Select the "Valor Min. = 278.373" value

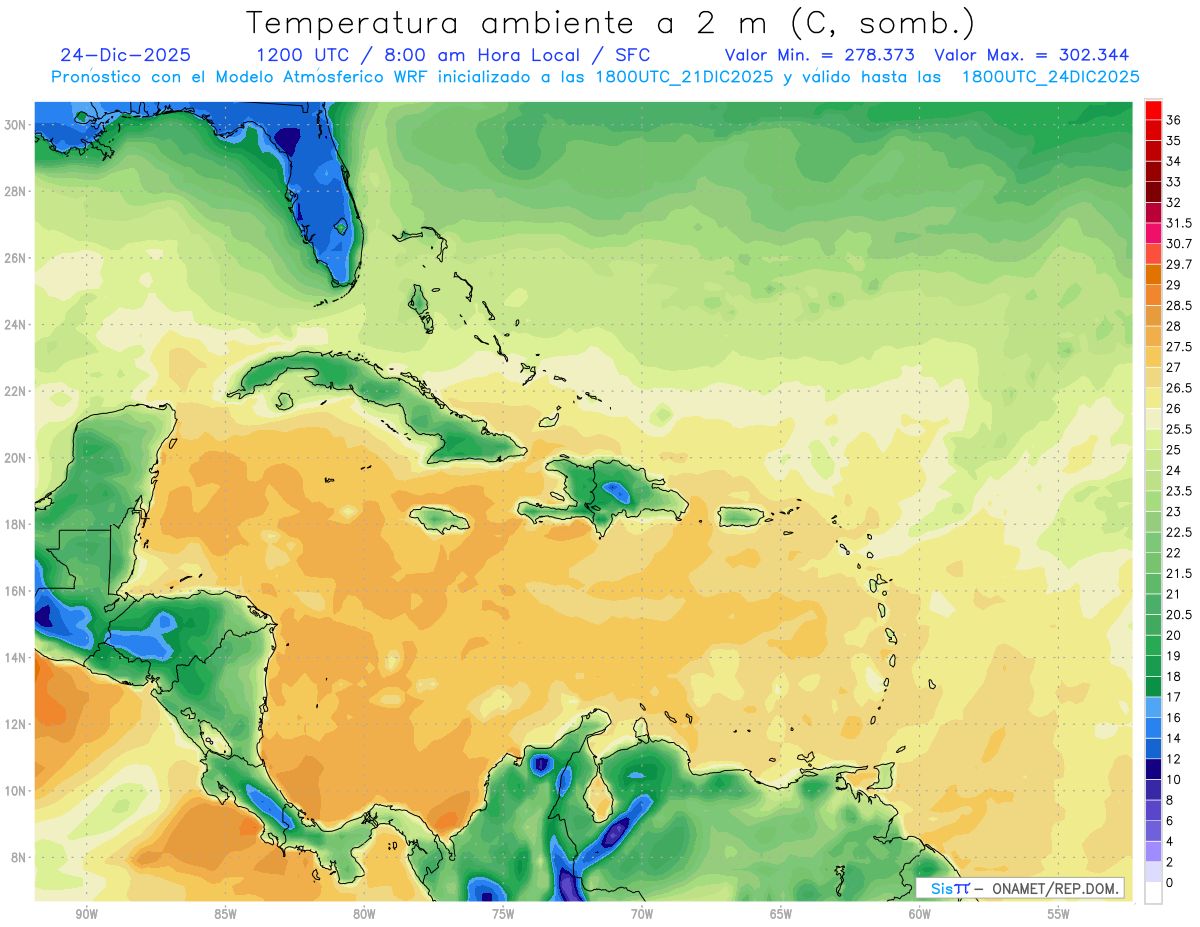click(x=819, y=55)
